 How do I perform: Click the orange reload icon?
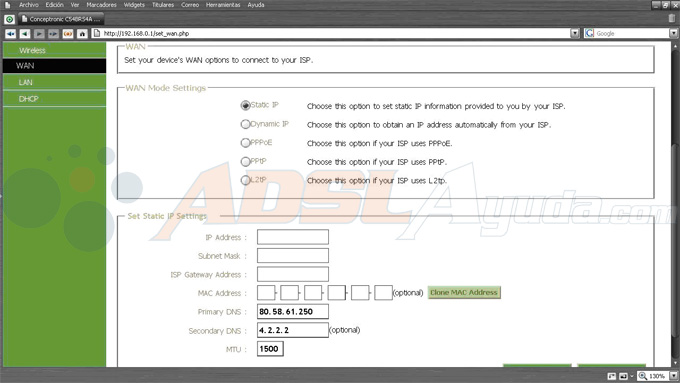pos(68,33)
